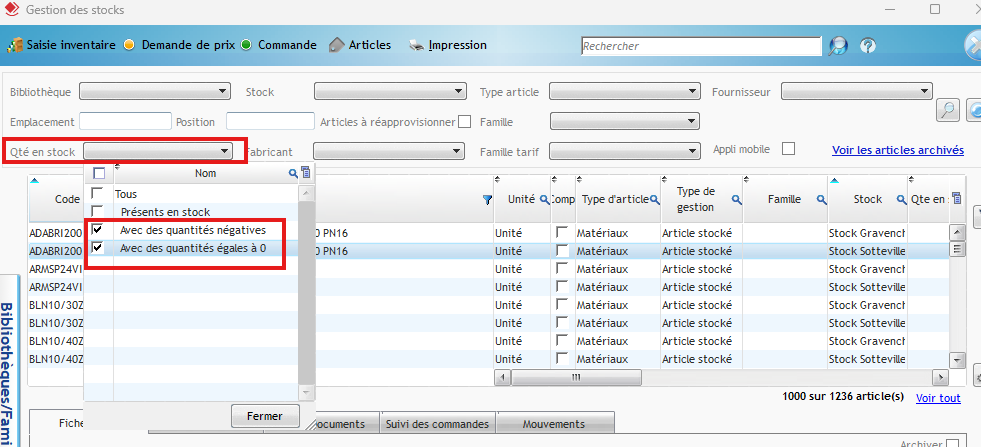Open Articles from toolbar
The height and width of the screenshot is (447, 981).
[370, 45]
